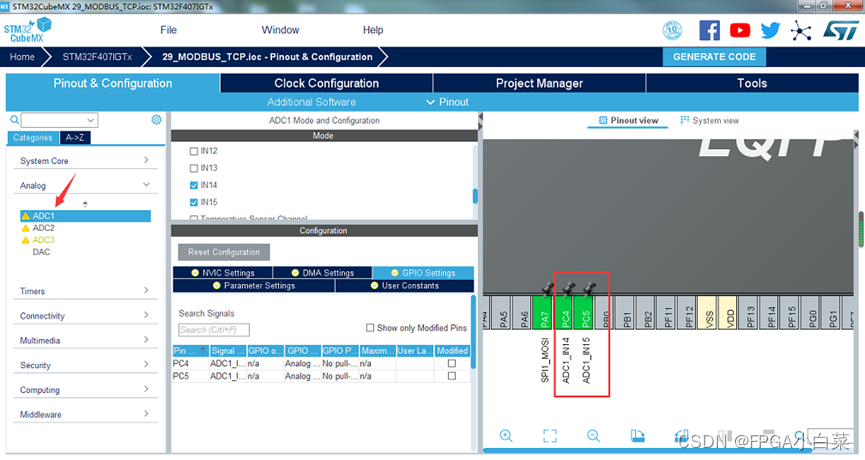Click the zoom out magnifier in pinout view
Image resolution: width=865 pixels, height=460 pixels.
(x=593, y=436)
